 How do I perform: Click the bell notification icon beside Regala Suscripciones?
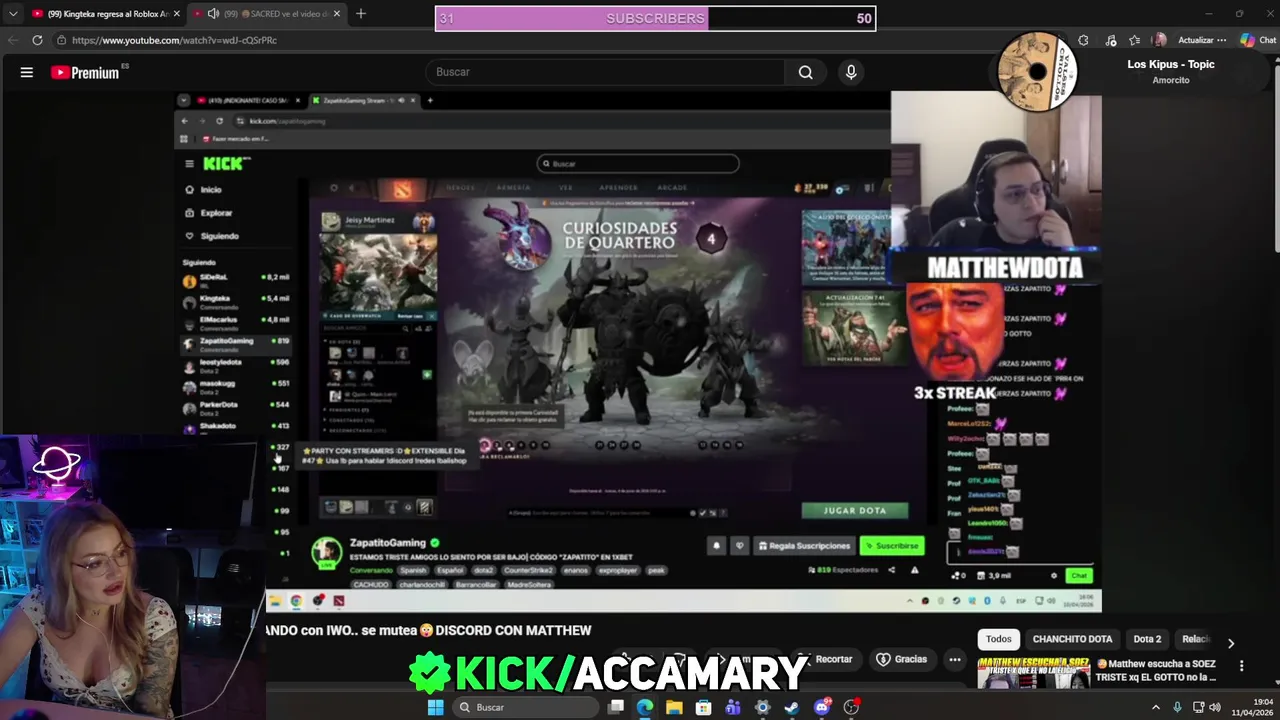click(716, 546)
